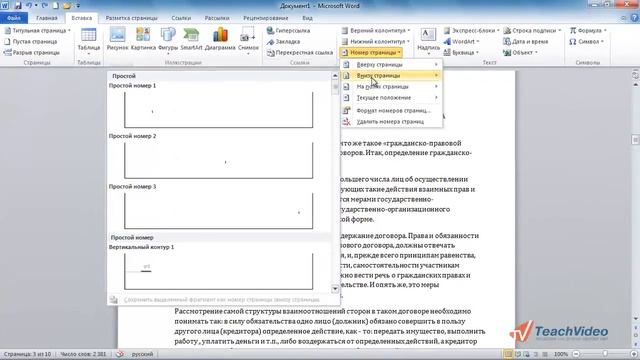Click the Число слов word count

click(x=83, y=354)
